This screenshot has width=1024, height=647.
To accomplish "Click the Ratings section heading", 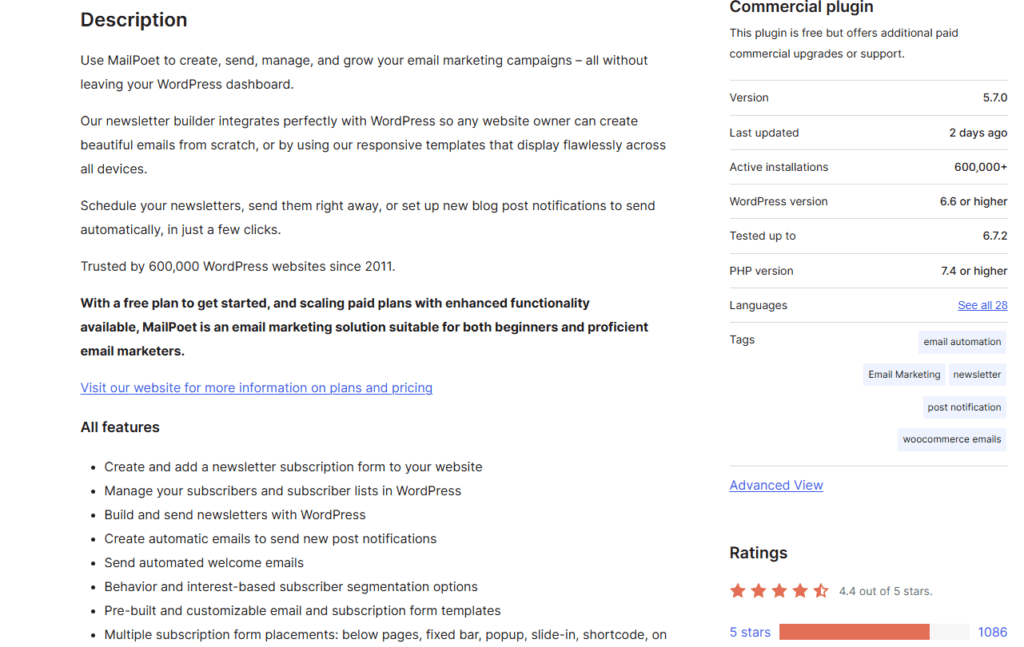I will (x=758, y=553).
